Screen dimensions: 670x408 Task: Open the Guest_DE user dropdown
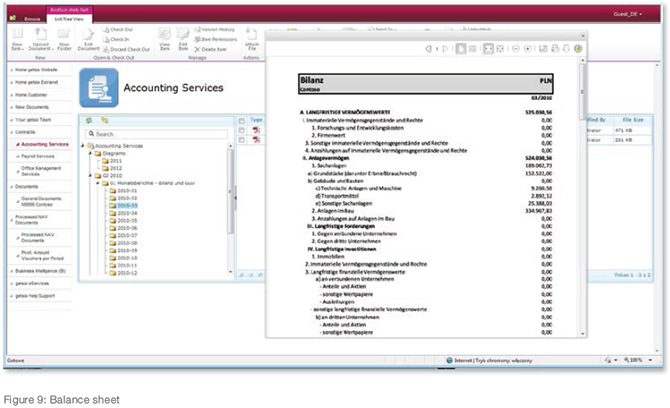click(x=628, y=14)
